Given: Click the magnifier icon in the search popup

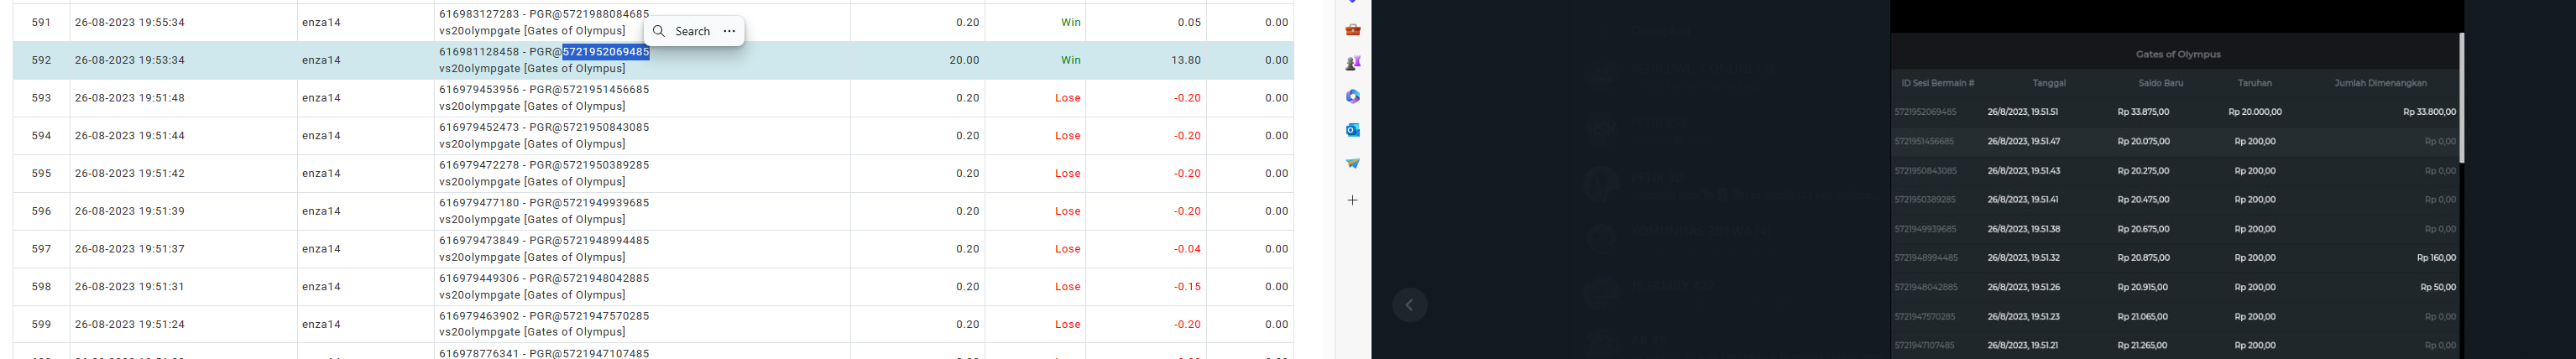Looking at the screenshot, I should (x=659, y=31).
